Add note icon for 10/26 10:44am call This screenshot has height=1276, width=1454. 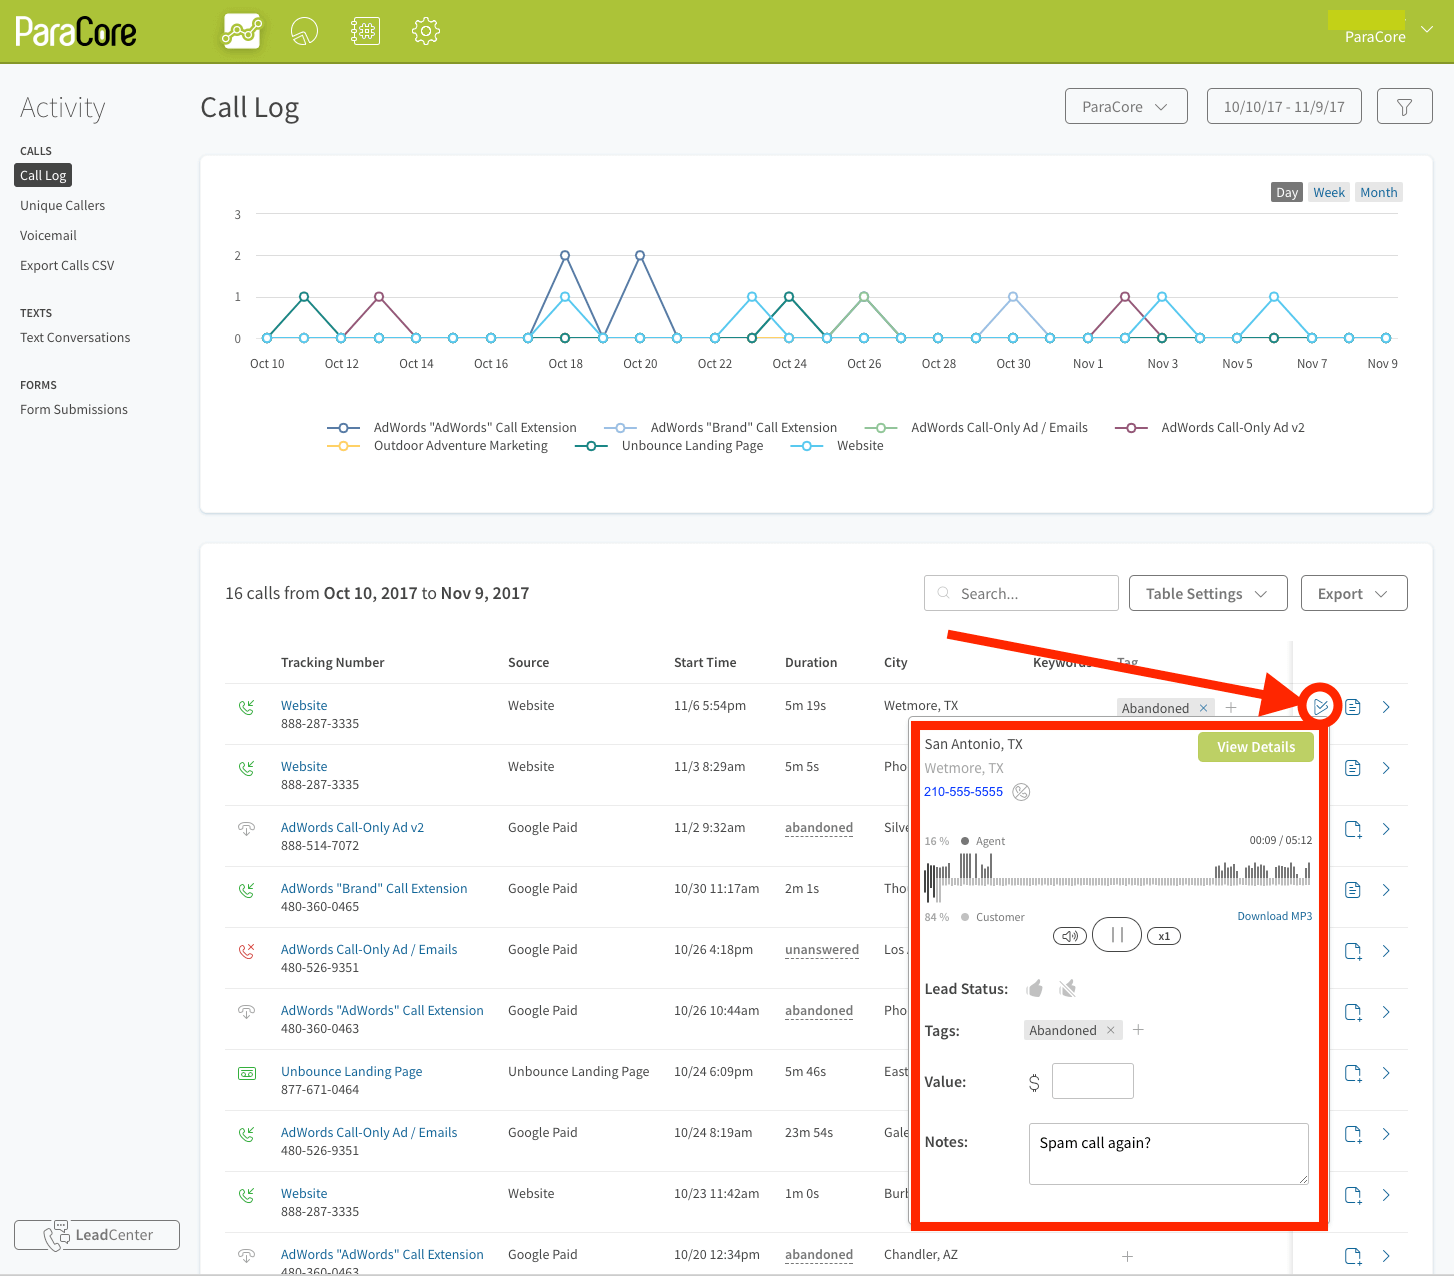(1353, 1012)
